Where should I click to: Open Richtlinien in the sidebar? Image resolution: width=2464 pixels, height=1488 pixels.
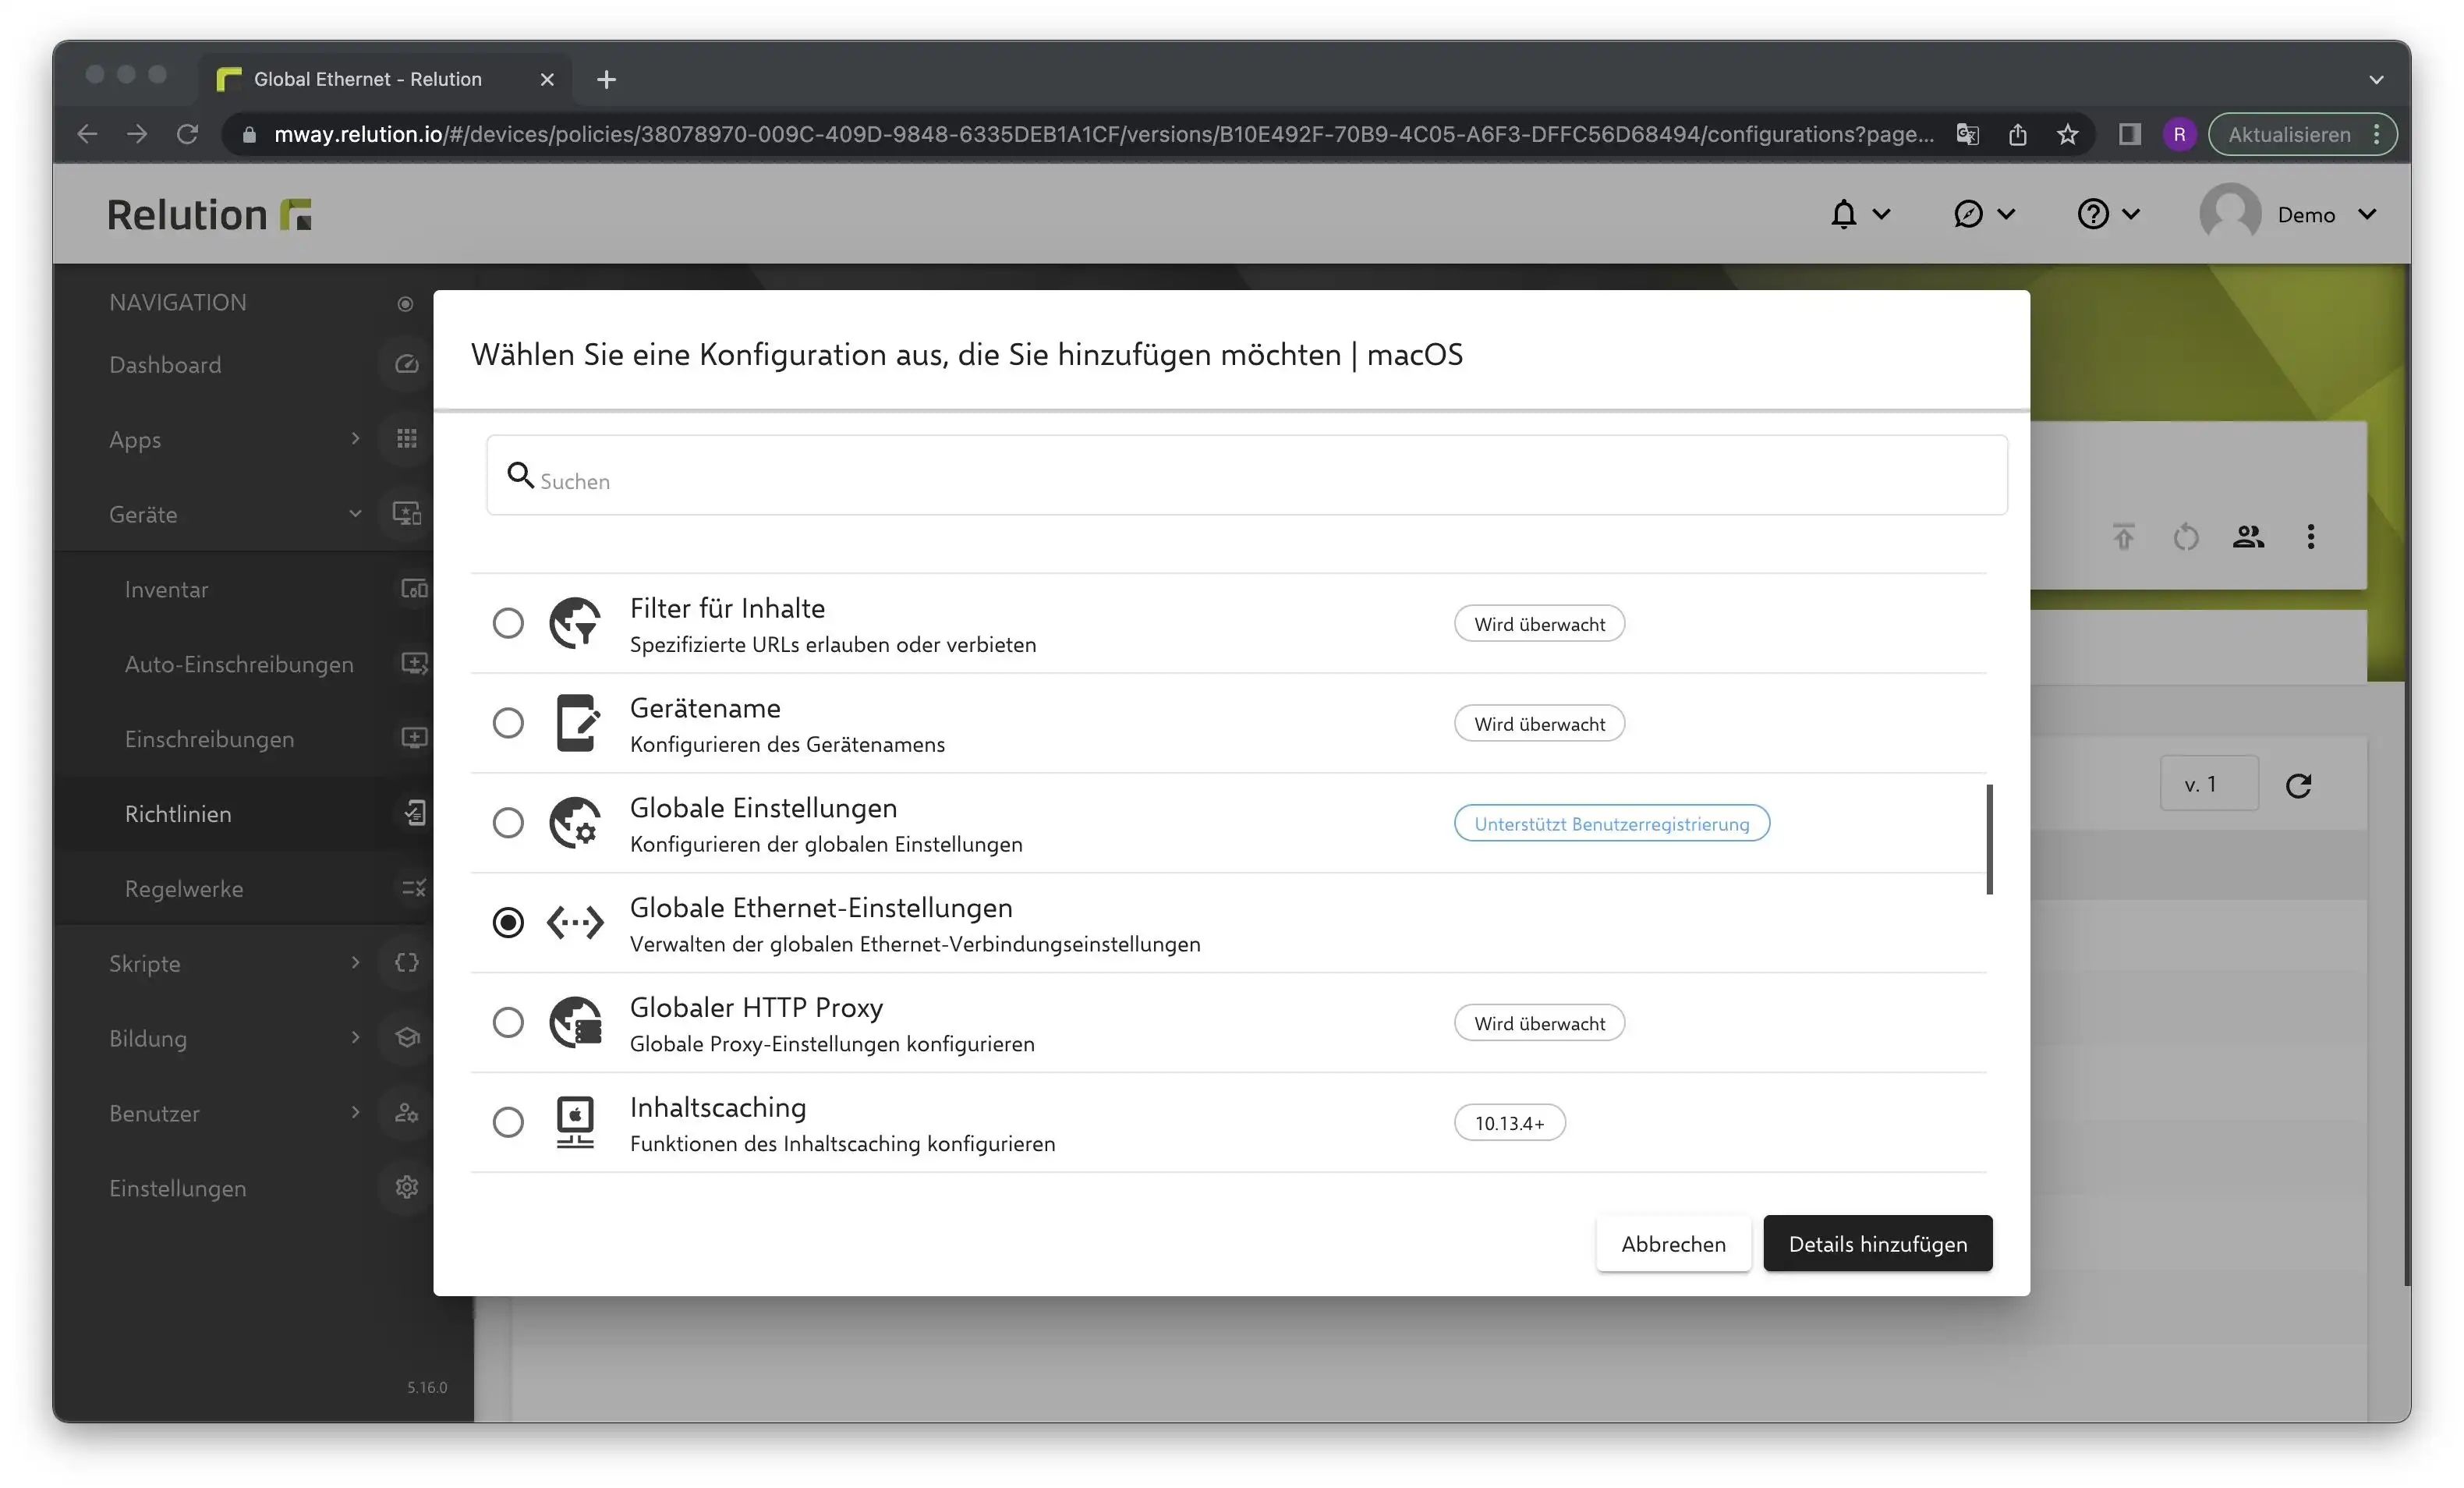point(178,814)
